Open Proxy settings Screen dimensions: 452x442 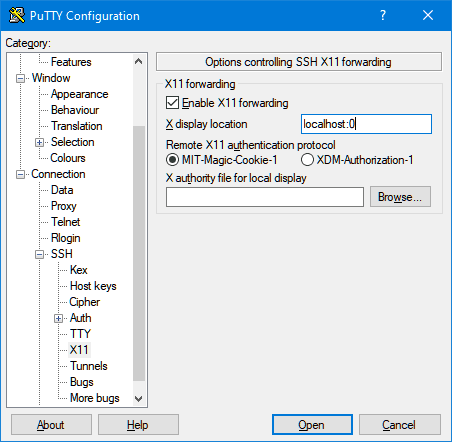point(64,206)
